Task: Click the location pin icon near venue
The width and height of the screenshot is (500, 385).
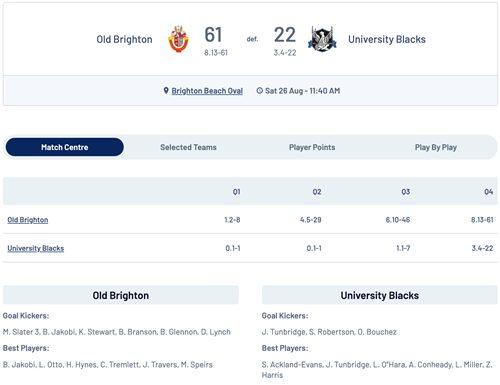Action: point(166,90)
